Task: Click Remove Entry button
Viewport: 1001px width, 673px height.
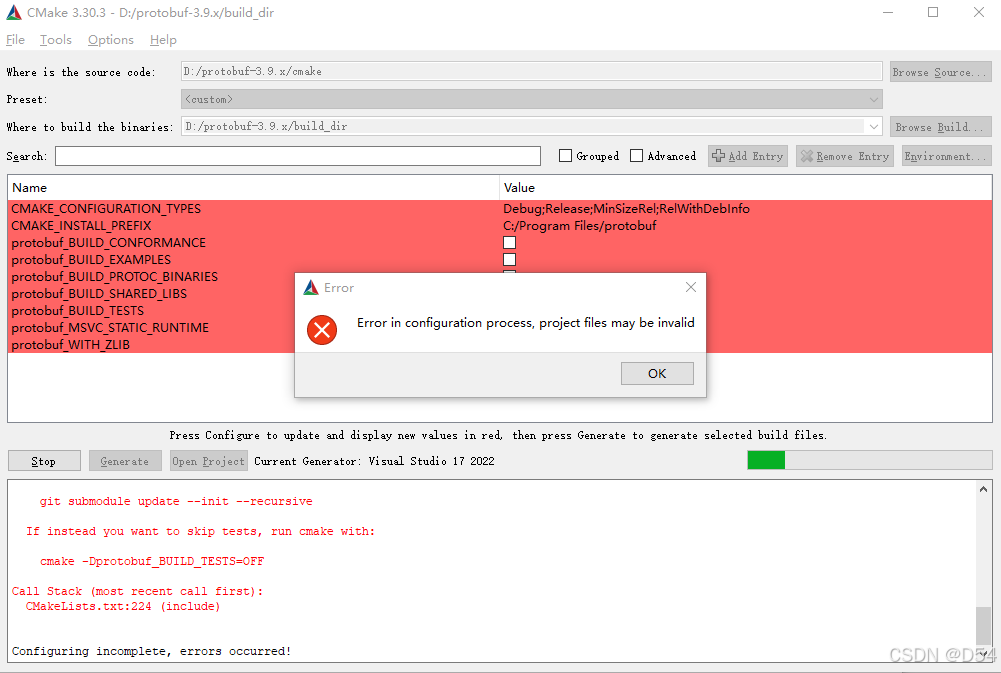Action: (845, 156)
